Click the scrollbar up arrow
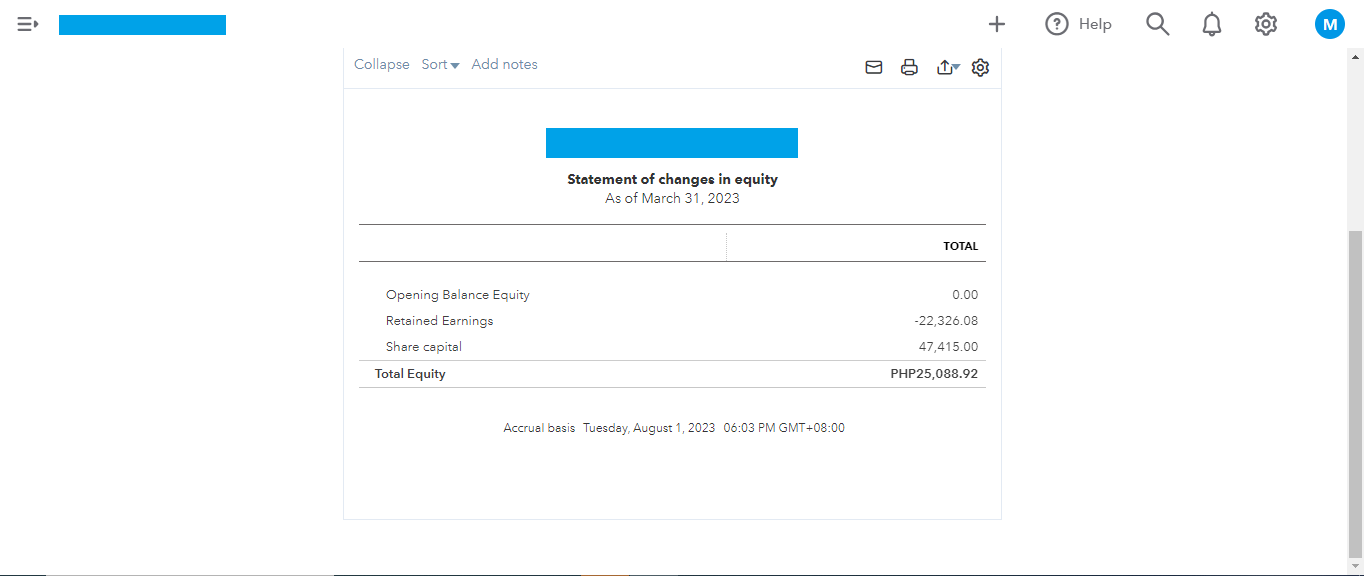Screen dimensions: 1364x576 1355,55
